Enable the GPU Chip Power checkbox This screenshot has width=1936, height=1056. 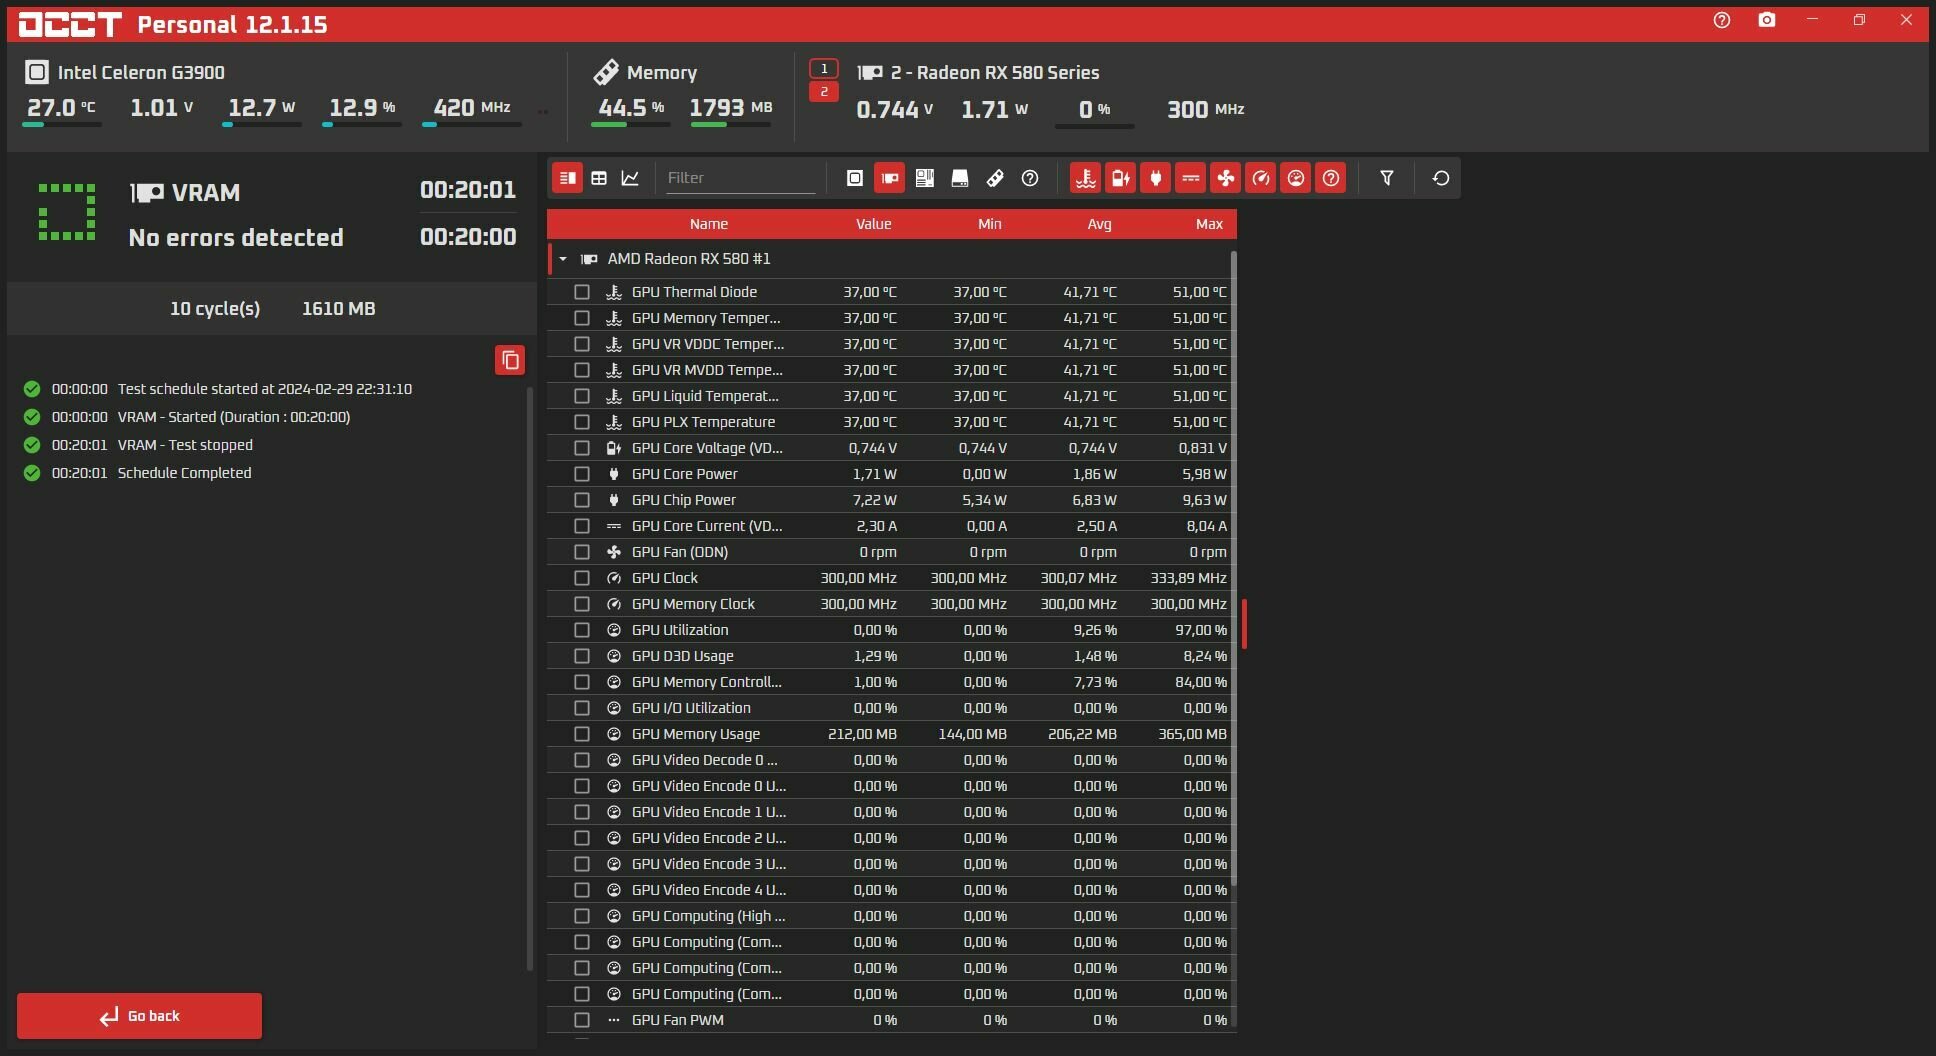point(582,500)
